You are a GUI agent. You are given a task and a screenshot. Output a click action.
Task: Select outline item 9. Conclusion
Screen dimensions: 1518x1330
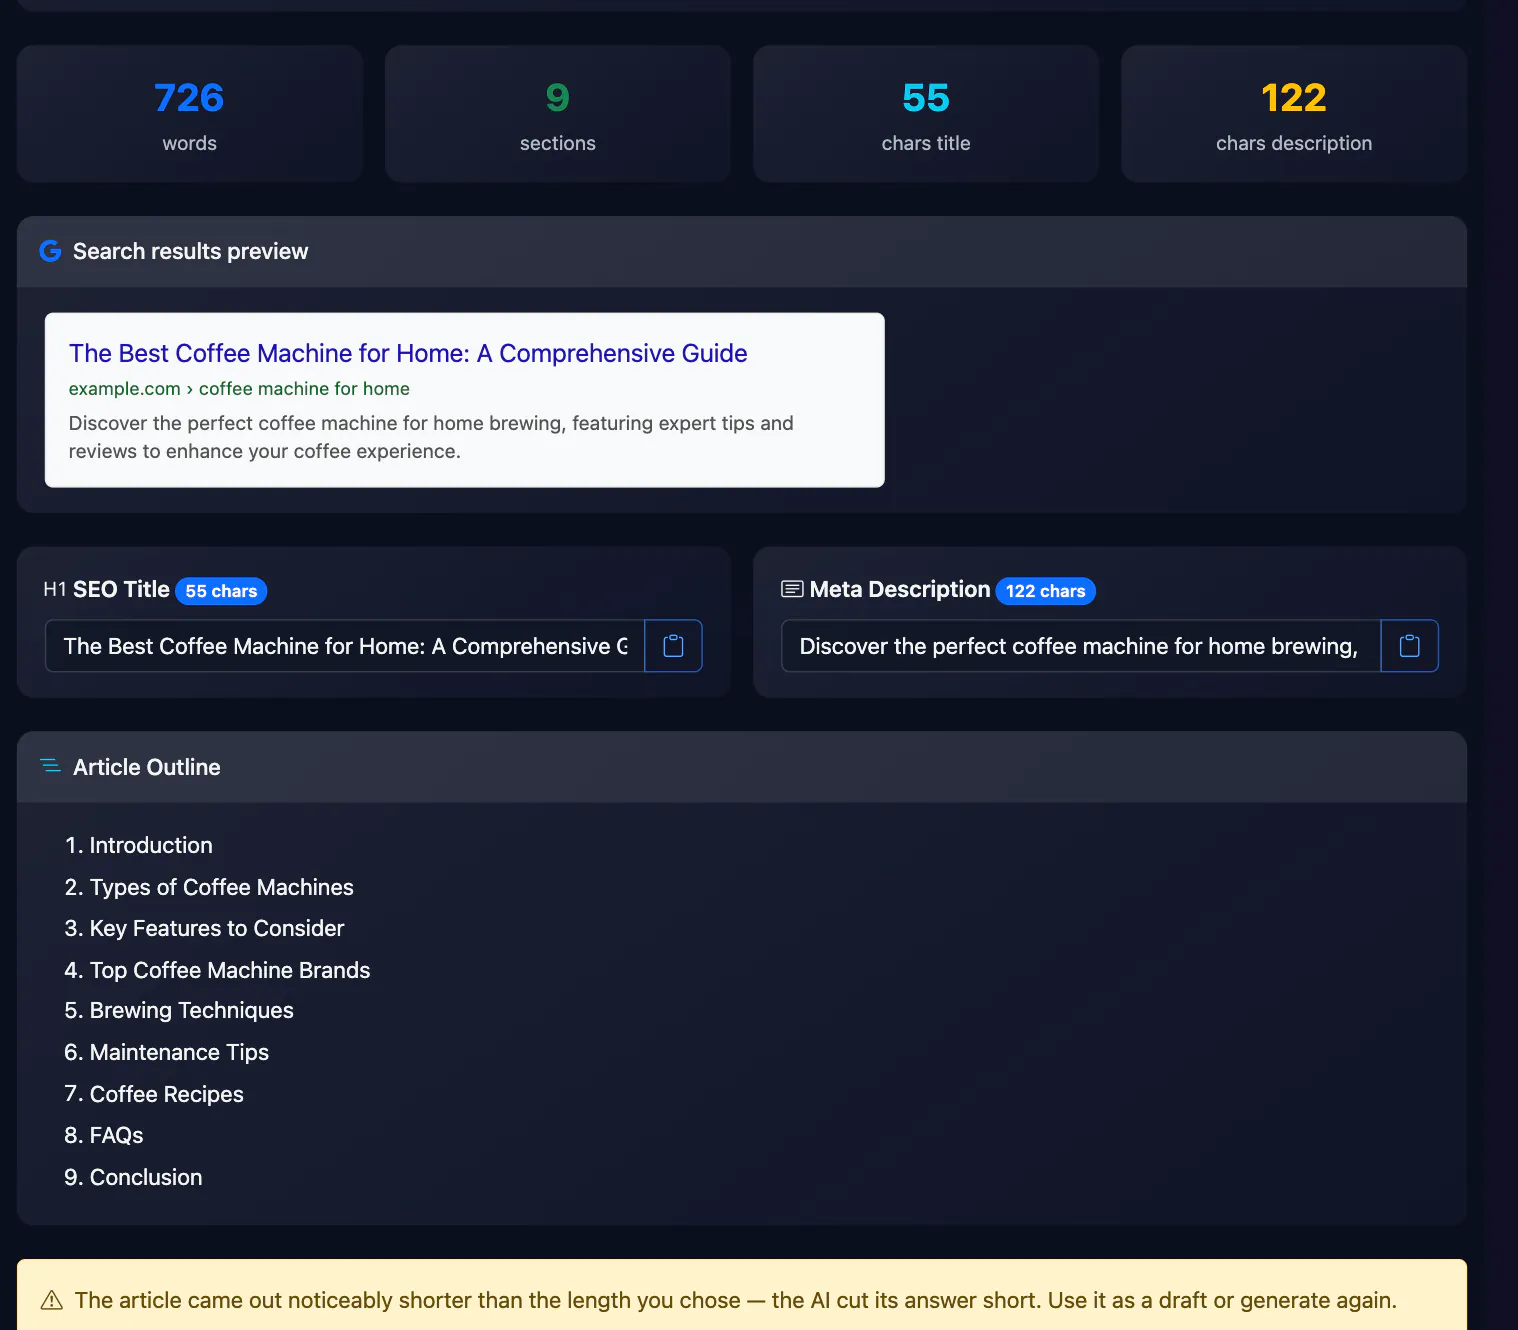(x=133, y=1177)
